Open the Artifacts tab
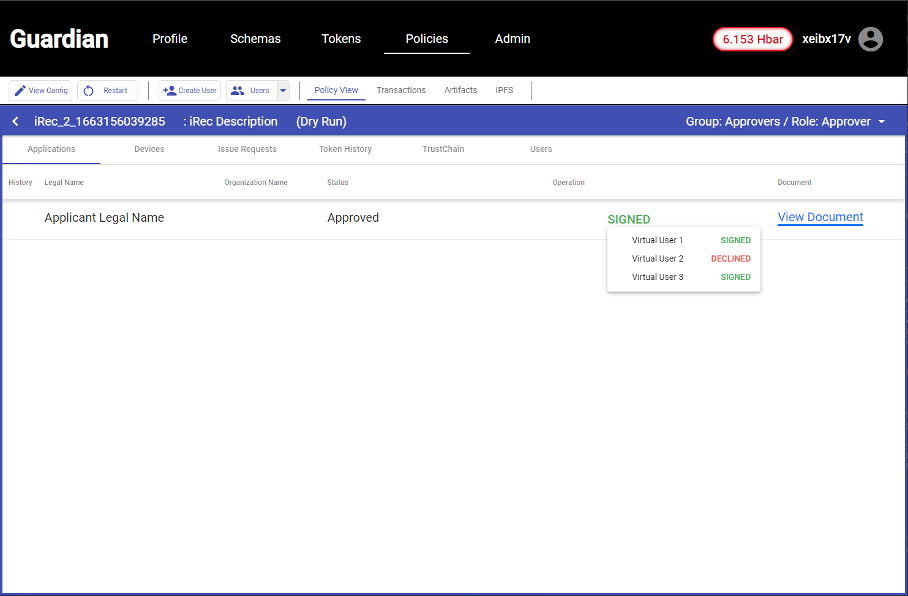The height and width of the screenshot is (596, 908). click(460, 90)
